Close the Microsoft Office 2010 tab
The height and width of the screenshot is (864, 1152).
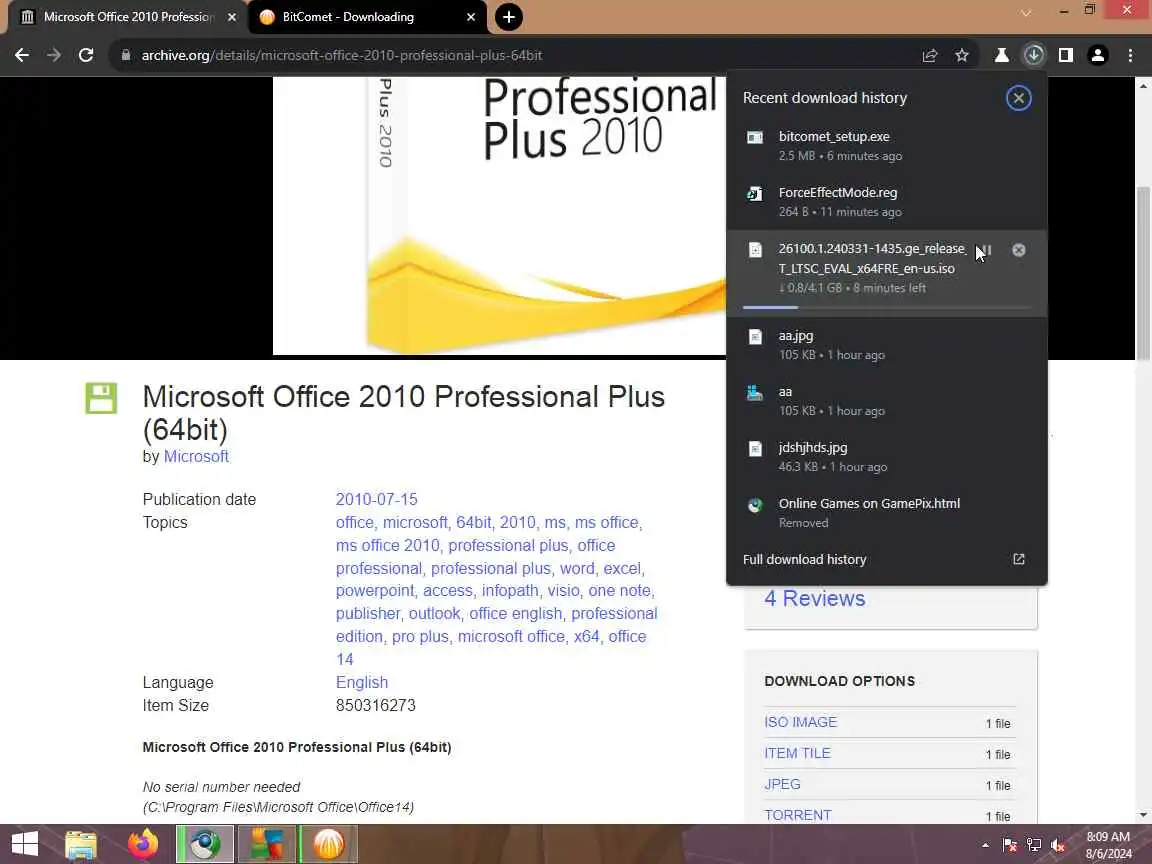pyautogui.click(x=232, y=17)
